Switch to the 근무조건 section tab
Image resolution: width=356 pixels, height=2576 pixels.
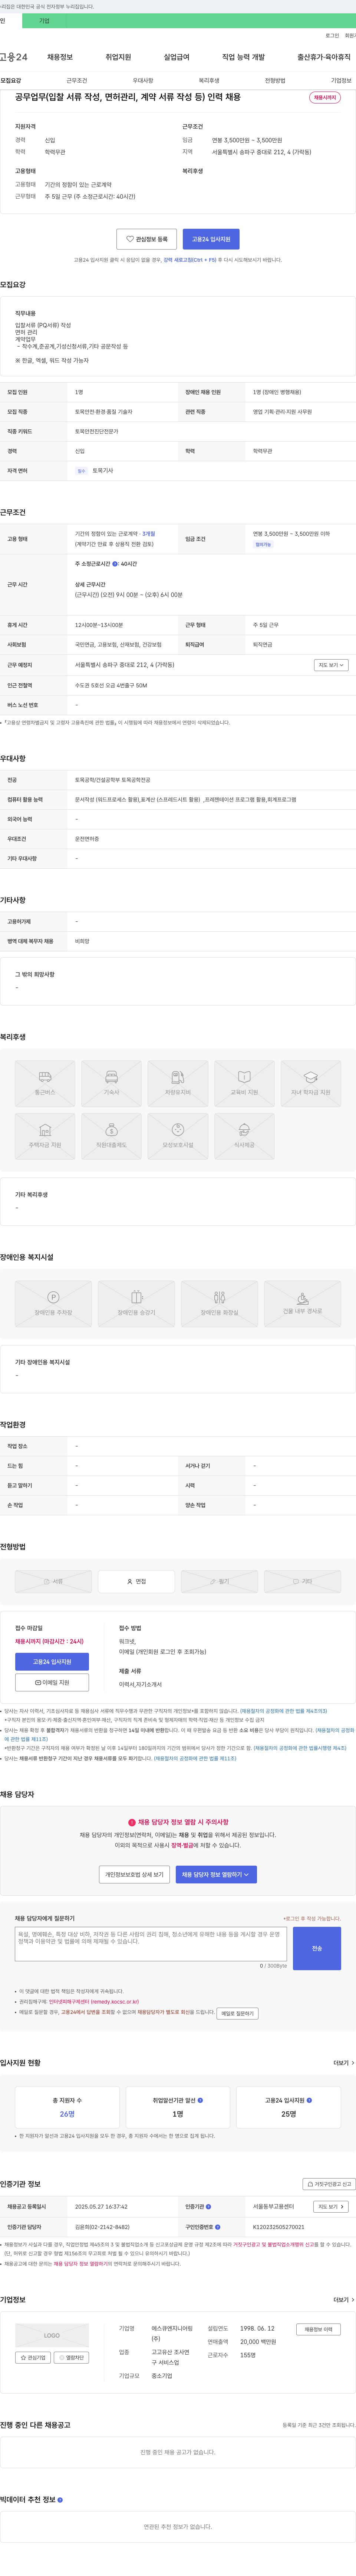click(x=77, y=80)
